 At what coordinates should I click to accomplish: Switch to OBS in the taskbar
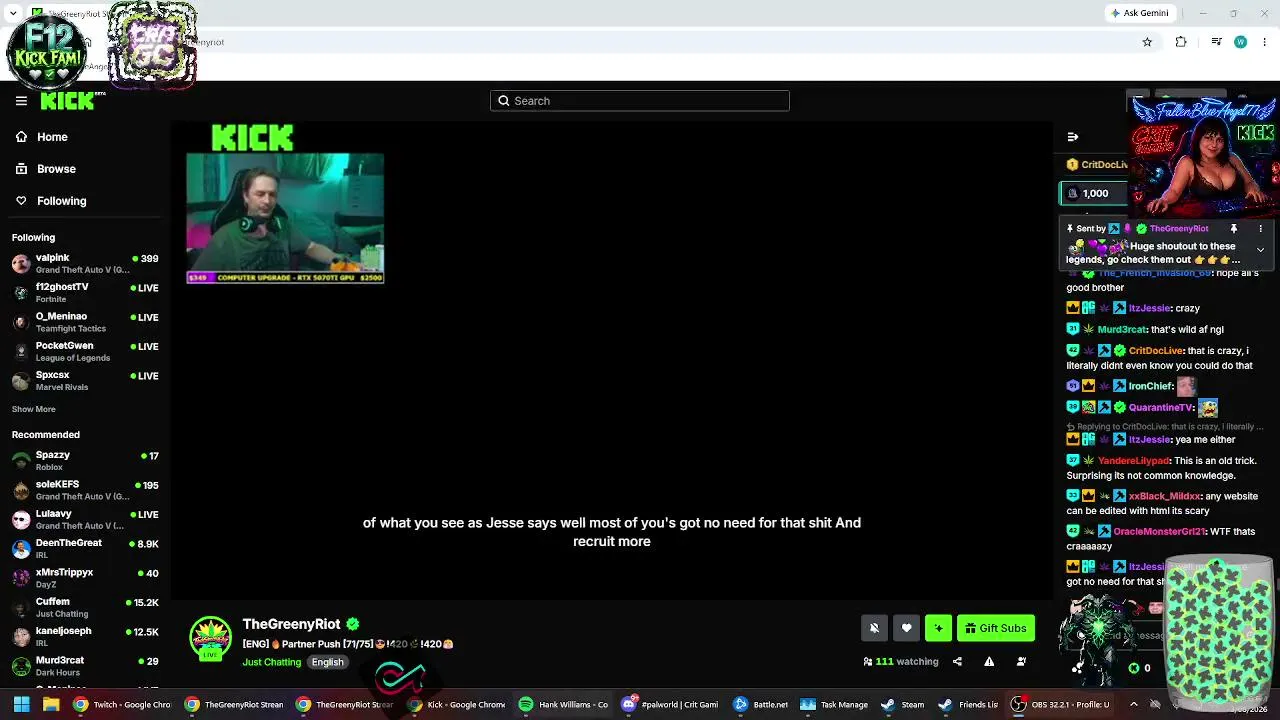1060,704
